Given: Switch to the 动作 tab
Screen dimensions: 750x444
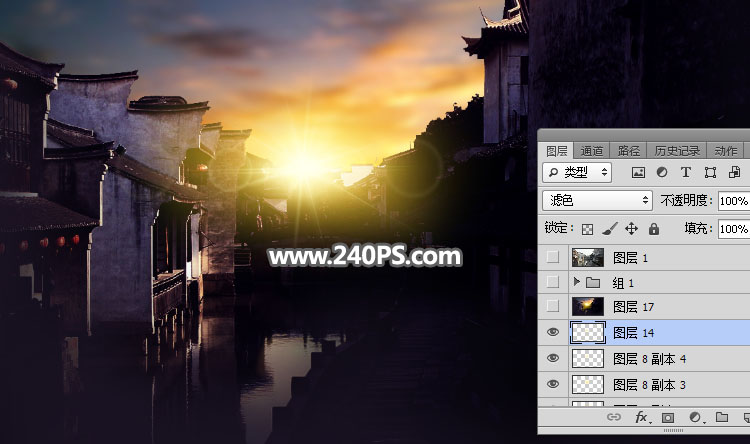Looking at the screenshot, I should tap(726, 151).
